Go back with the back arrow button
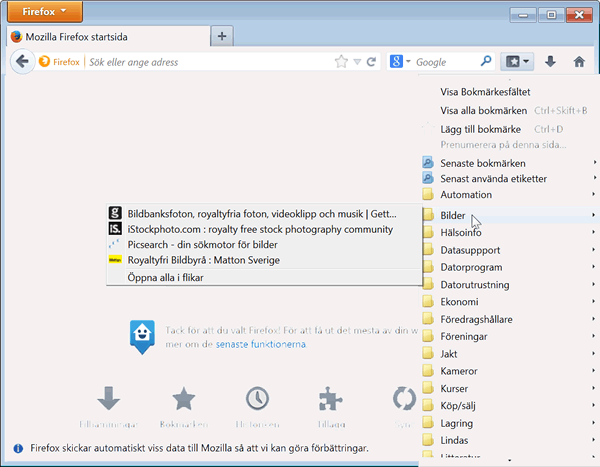 pos(23,61)
